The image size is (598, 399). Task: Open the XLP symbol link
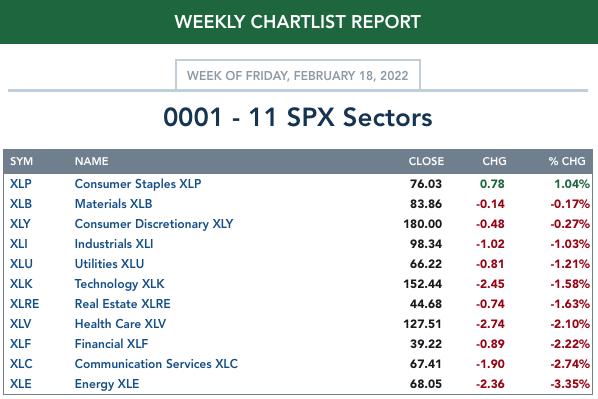pyautogui.click(x=21, y=184)
